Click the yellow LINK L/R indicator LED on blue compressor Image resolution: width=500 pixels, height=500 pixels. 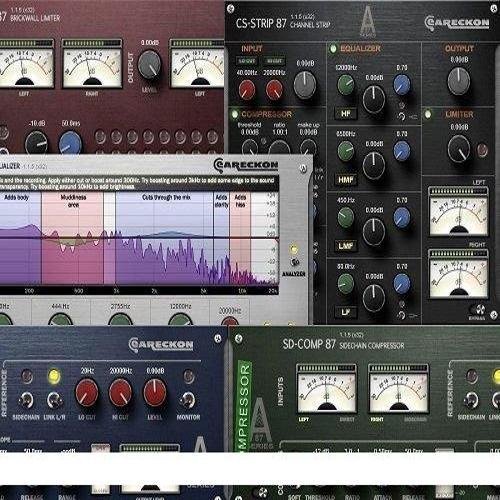click(x=54, y=376)
